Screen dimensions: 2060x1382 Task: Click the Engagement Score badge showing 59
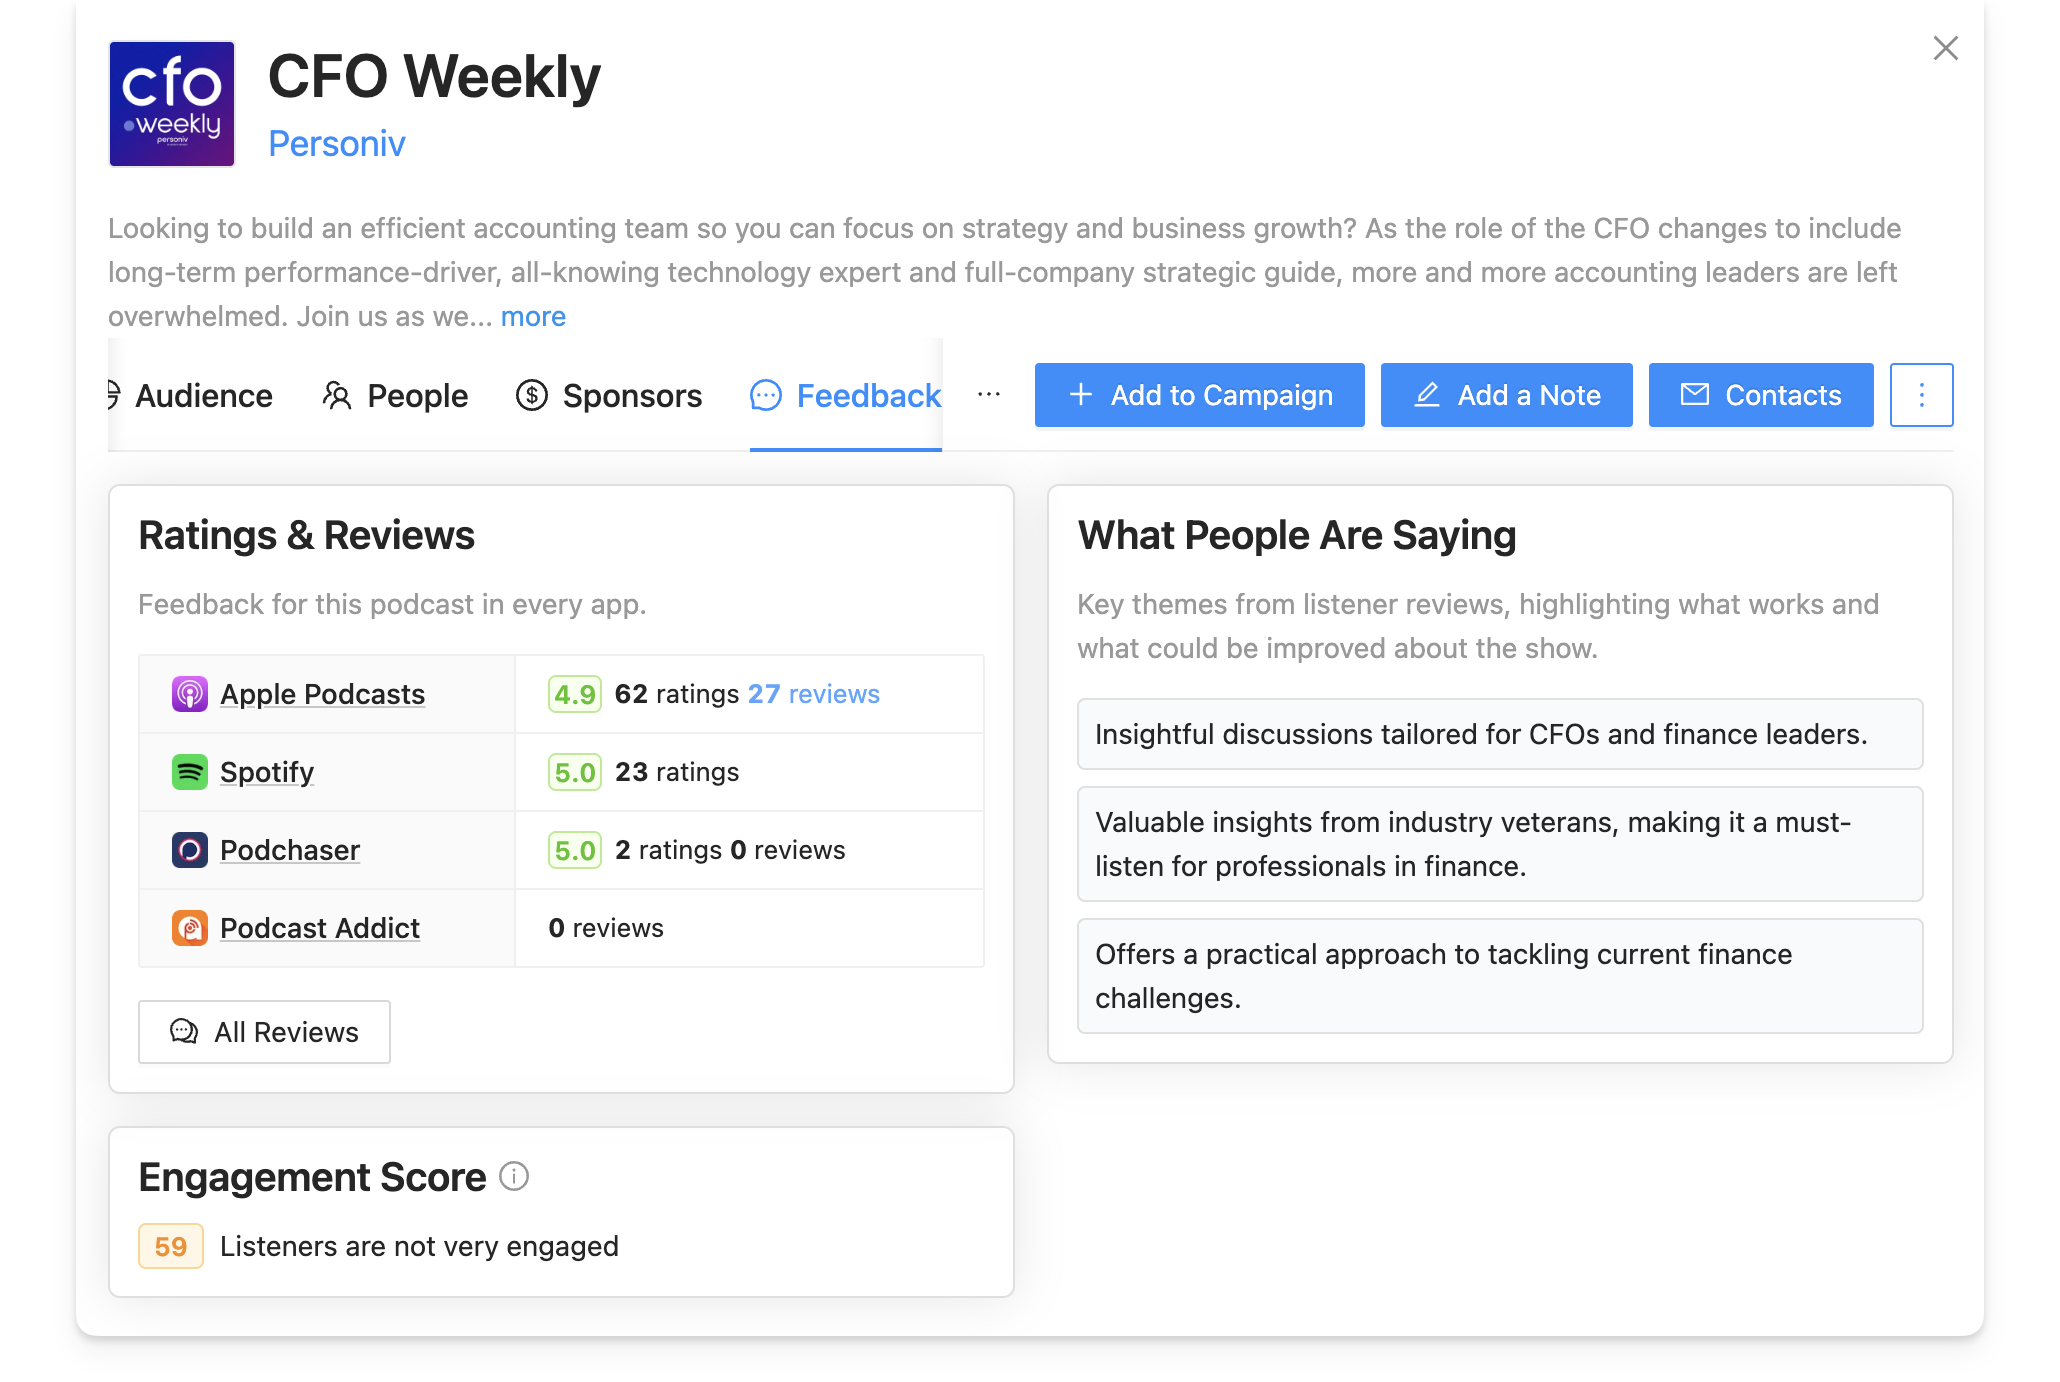pos(170,1246)
